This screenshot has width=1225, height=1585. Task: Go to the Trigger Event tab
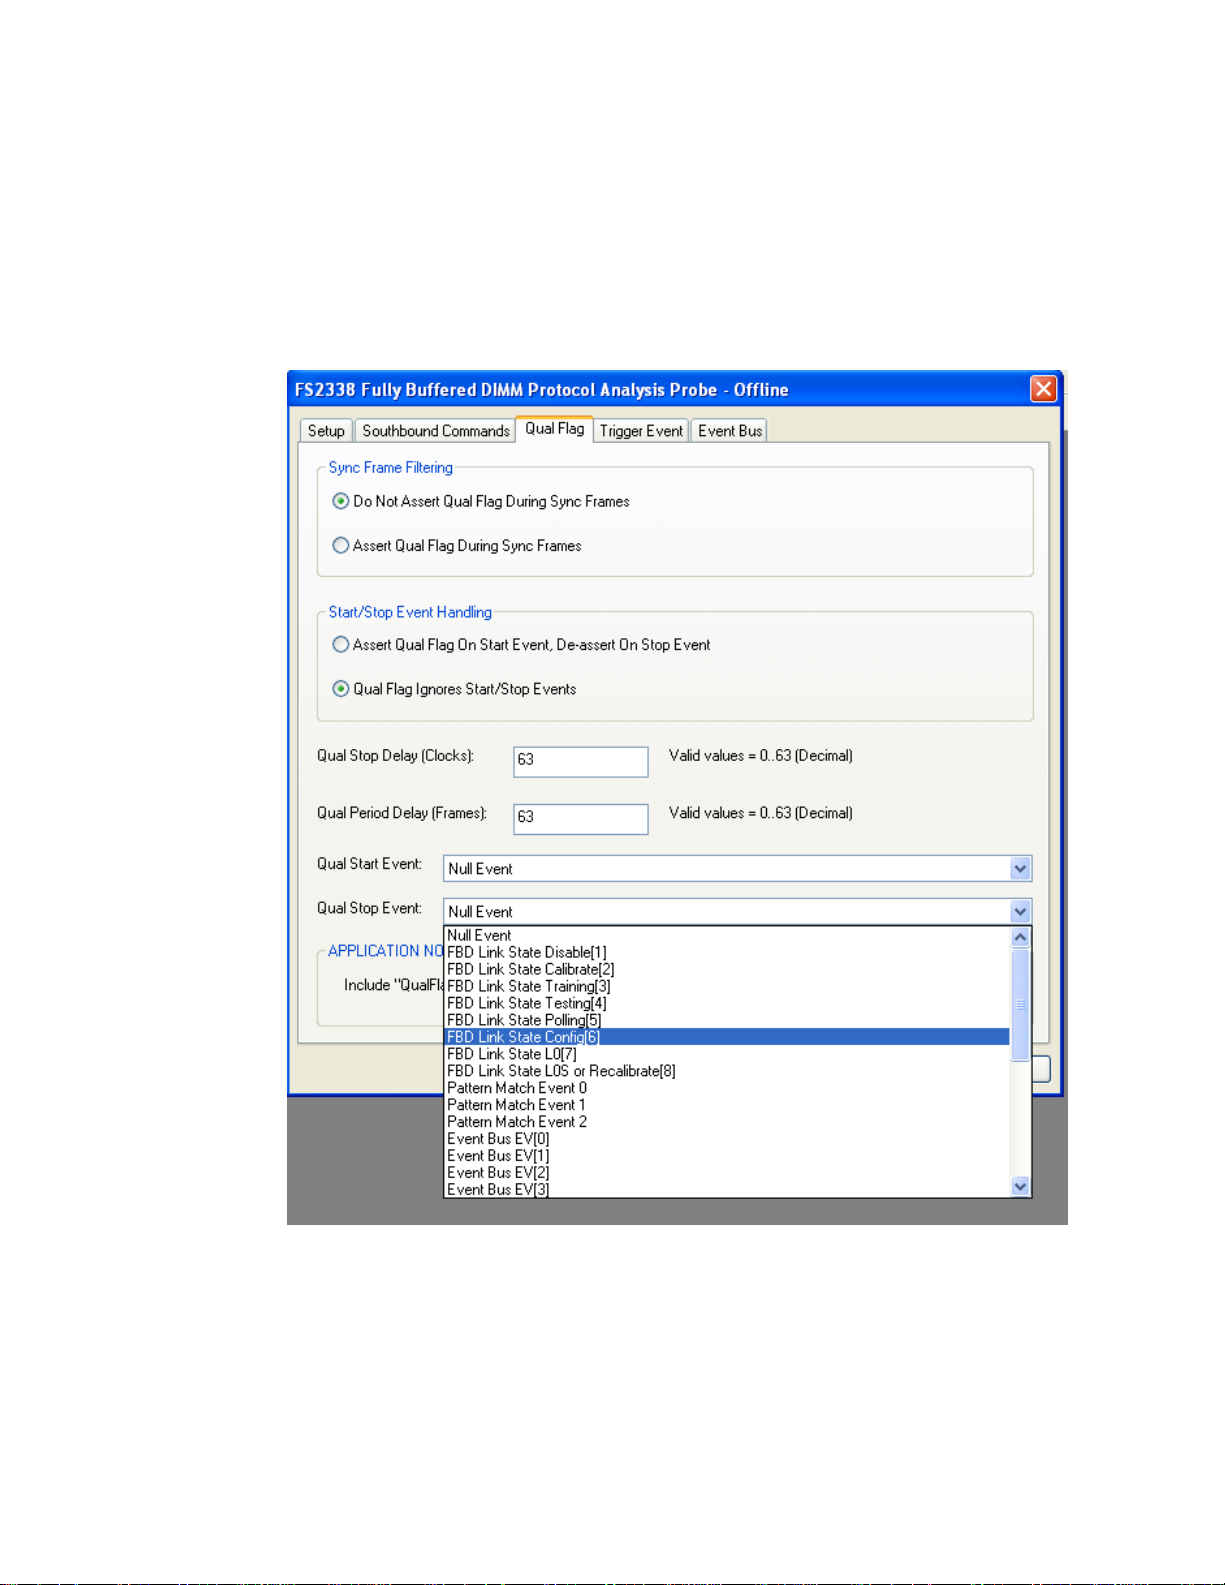tap(641, 431)
